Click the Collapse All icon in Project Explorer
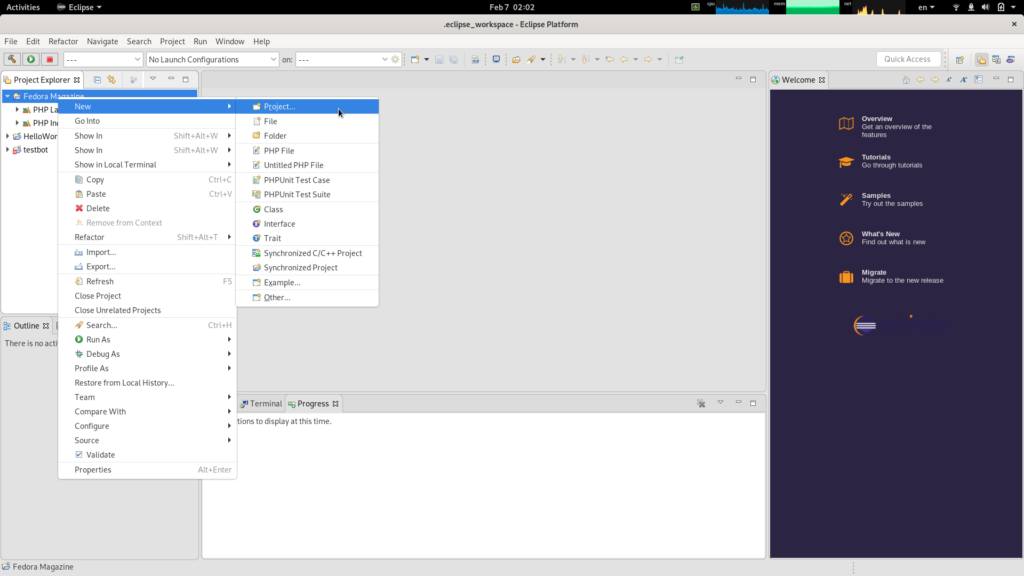The height and width of the screenshot is (576, 1024). tap(97, 79)
